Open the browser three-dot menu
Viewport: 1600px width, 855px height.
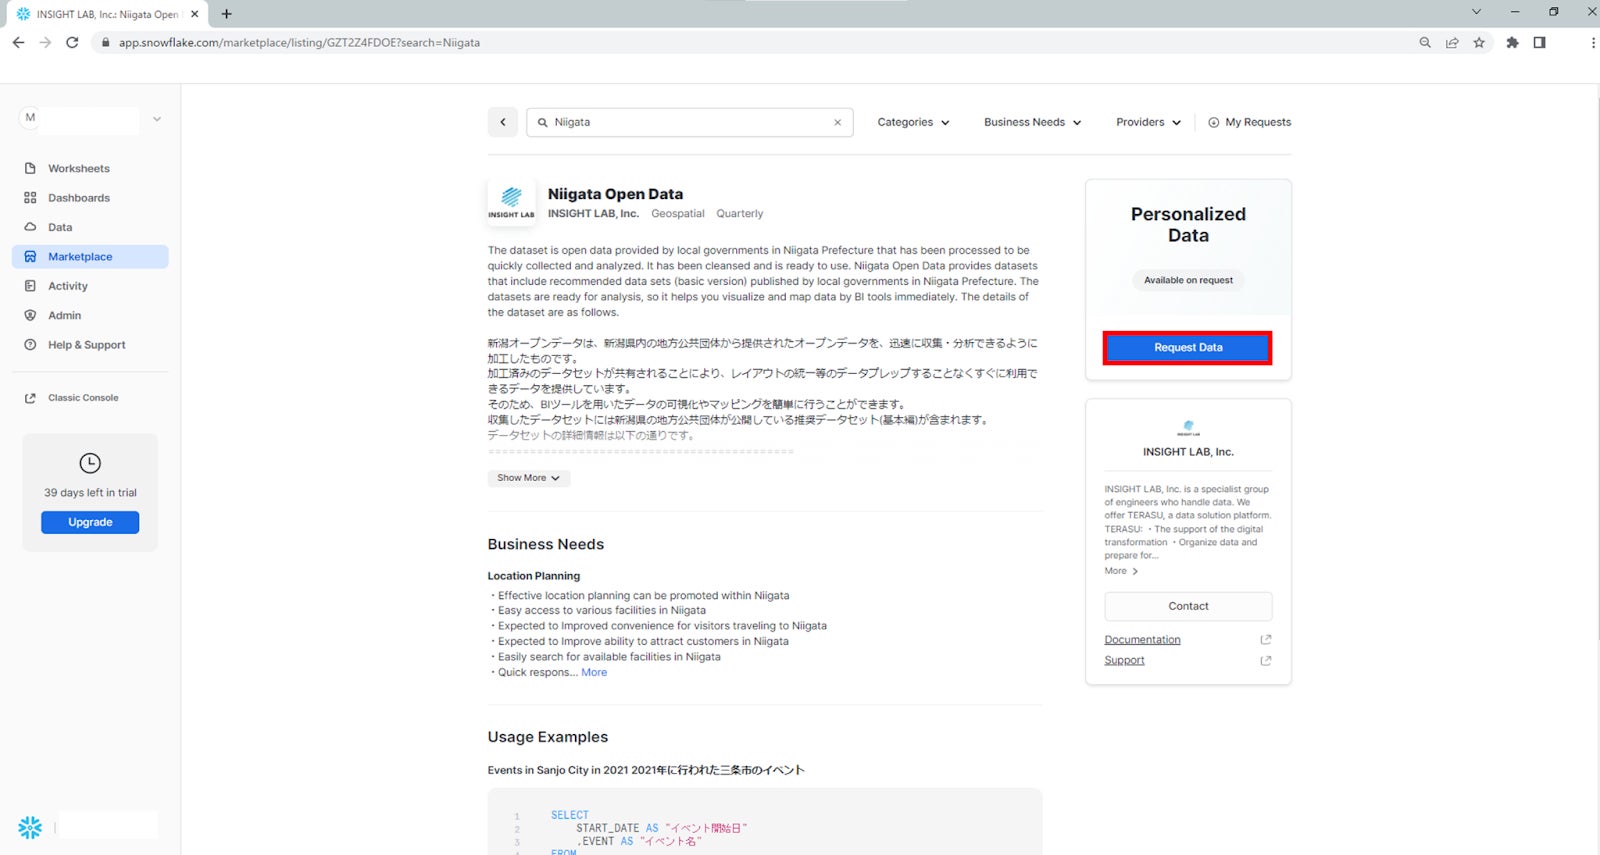pos(1592,42)
